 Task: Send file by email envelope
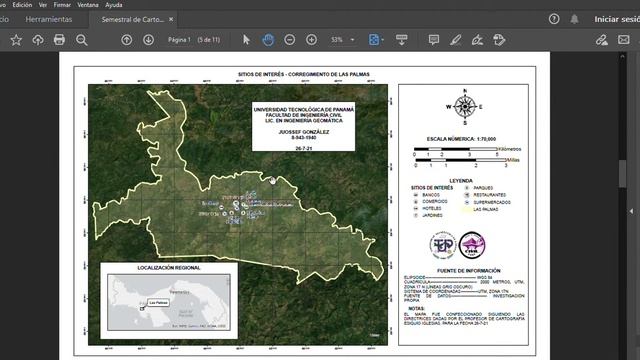(623, 40)
